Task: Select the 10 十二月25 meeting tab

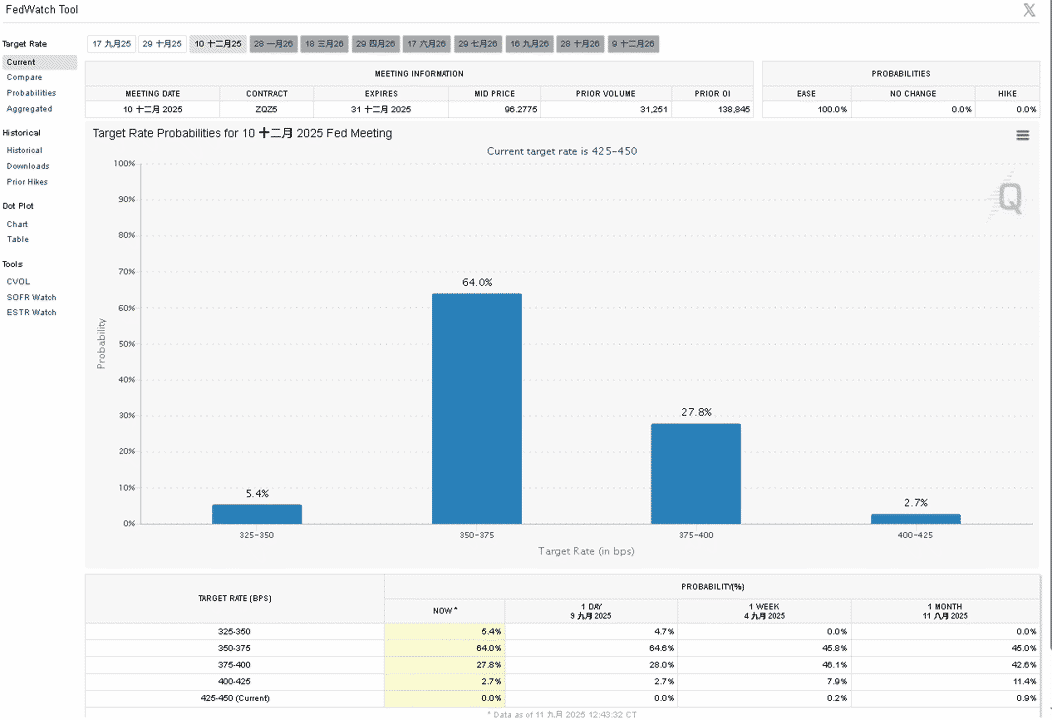Action: 218,44
